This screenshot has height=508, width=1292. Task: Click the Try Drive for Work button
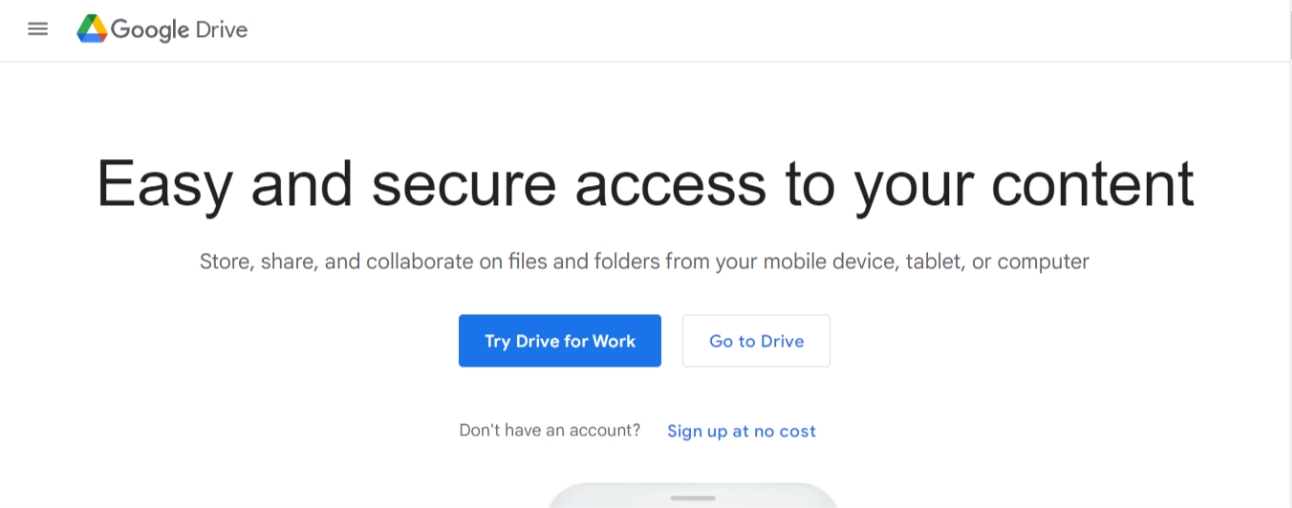pyautogui.click(x=560, y=341)
